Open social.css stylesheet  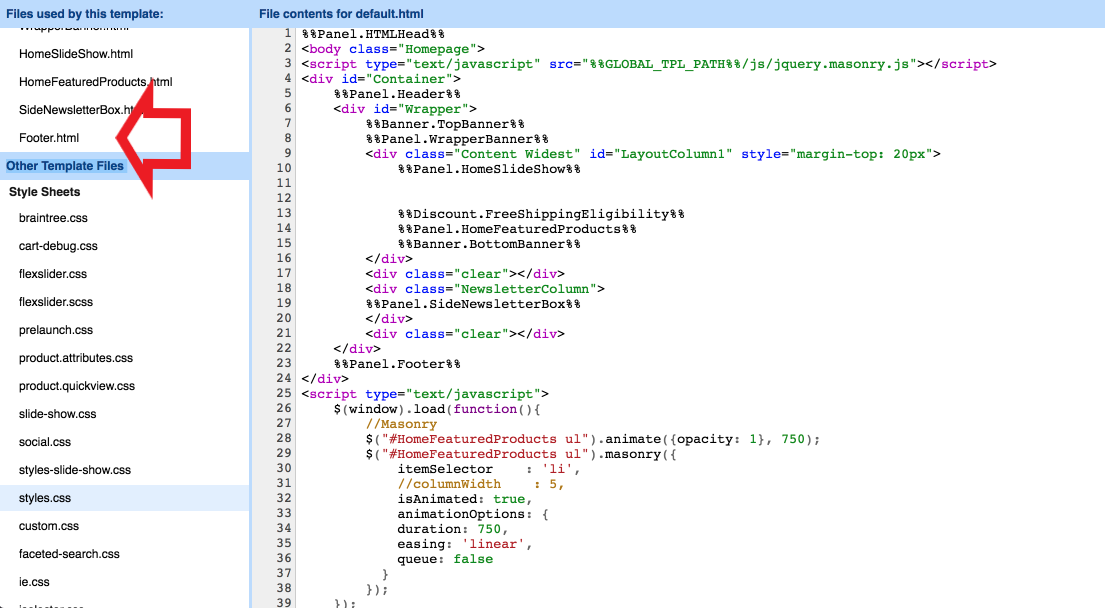click(x=44, y=442)
